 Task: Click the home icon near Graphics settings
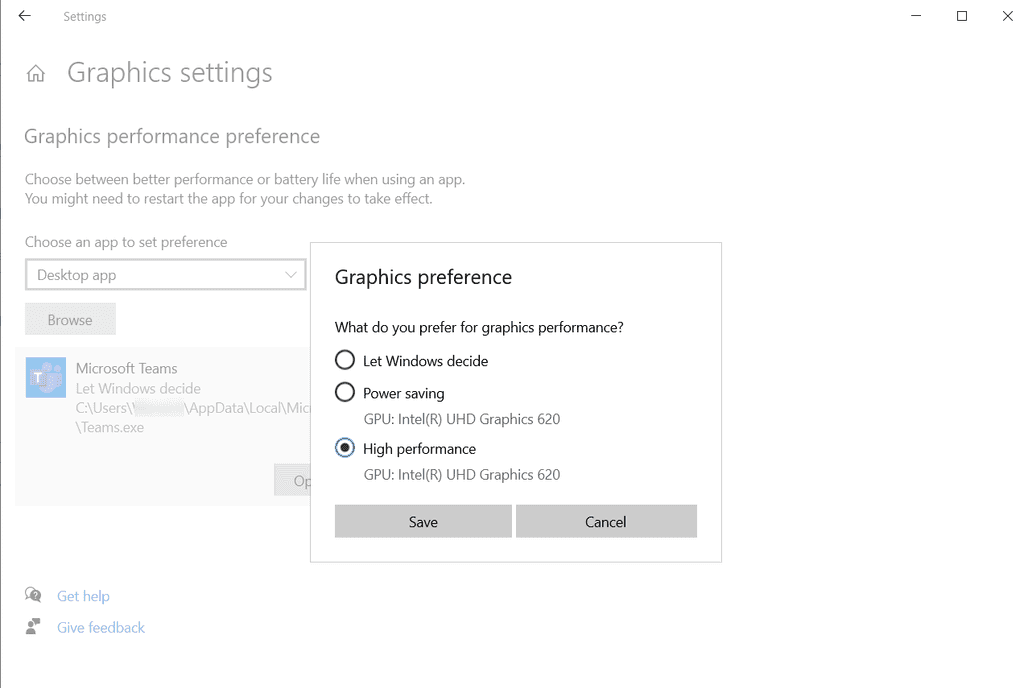[x=35, y=72]
